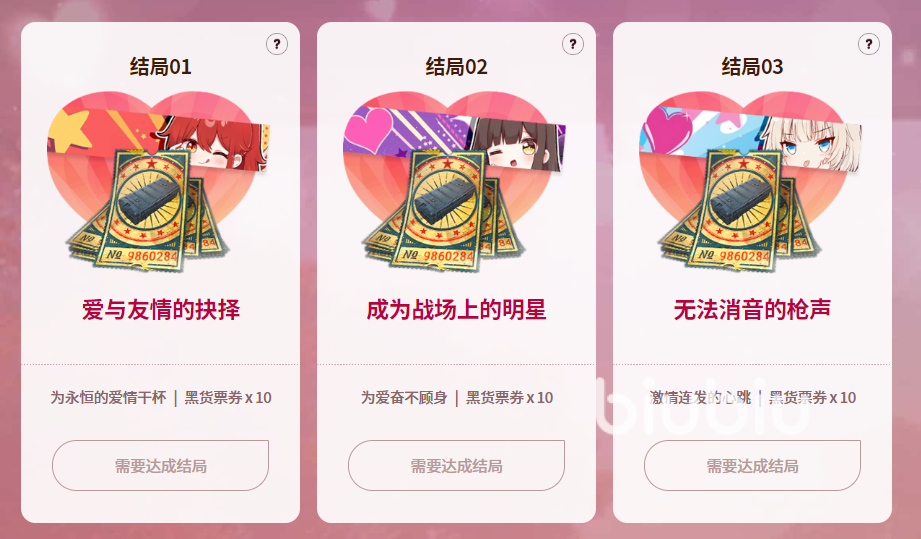Open the 无法消音的枪声 ending title
Viewport: 921px width, 539px height.
(752, 310)
